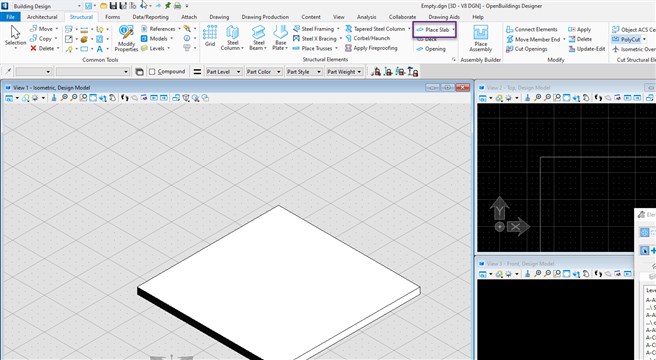This screenshot has width=656, height=360.
Task: Apply Fireproofing to steel member
Action: tap(371, 48)
